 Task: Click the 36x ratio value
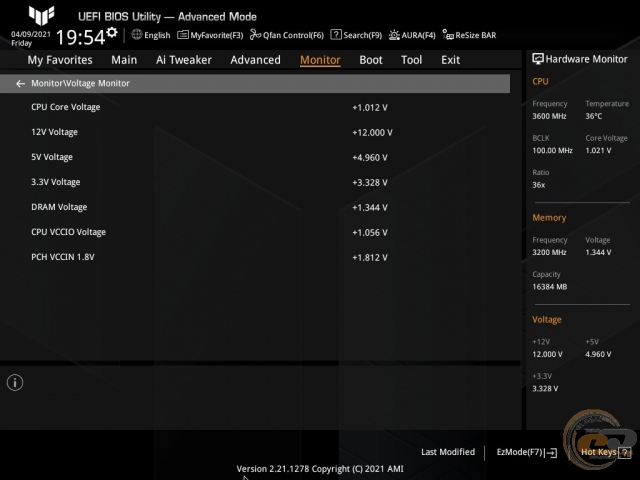(x=538, y=185)
